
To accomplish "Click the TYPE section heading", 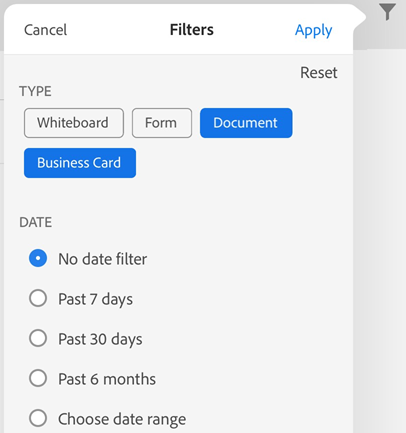I will [x=35, y=91].
